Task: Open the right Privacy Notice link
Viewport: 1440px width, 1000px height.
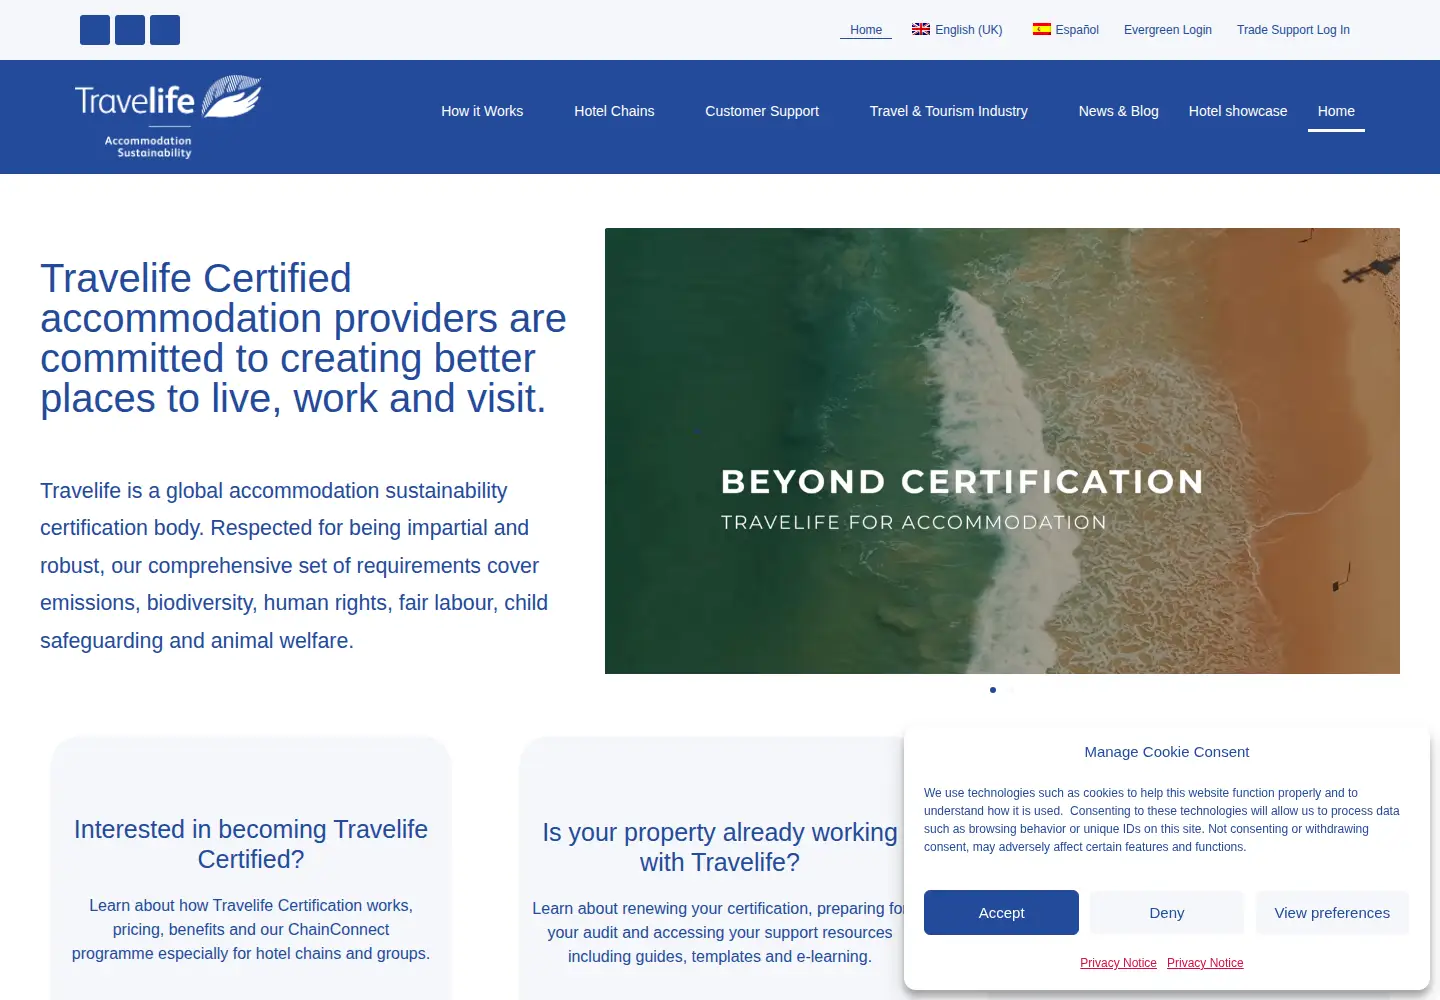Action: pos(1205,963)
